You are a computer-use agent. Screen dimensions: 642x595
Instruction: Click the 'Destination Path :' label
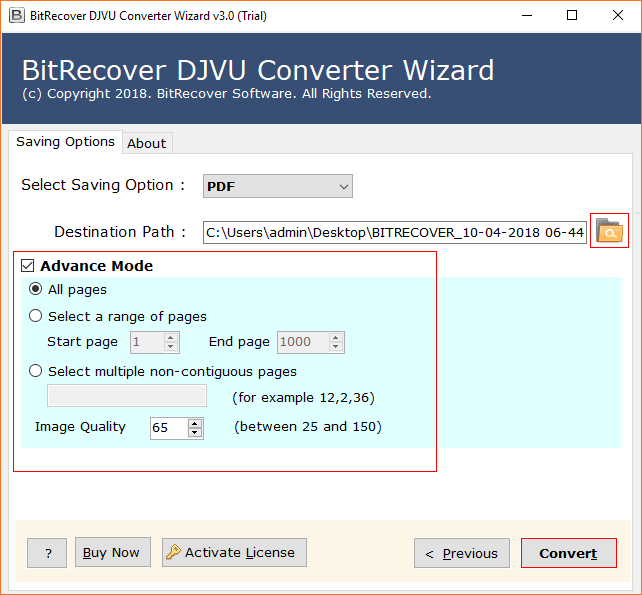tap(120, 232)
